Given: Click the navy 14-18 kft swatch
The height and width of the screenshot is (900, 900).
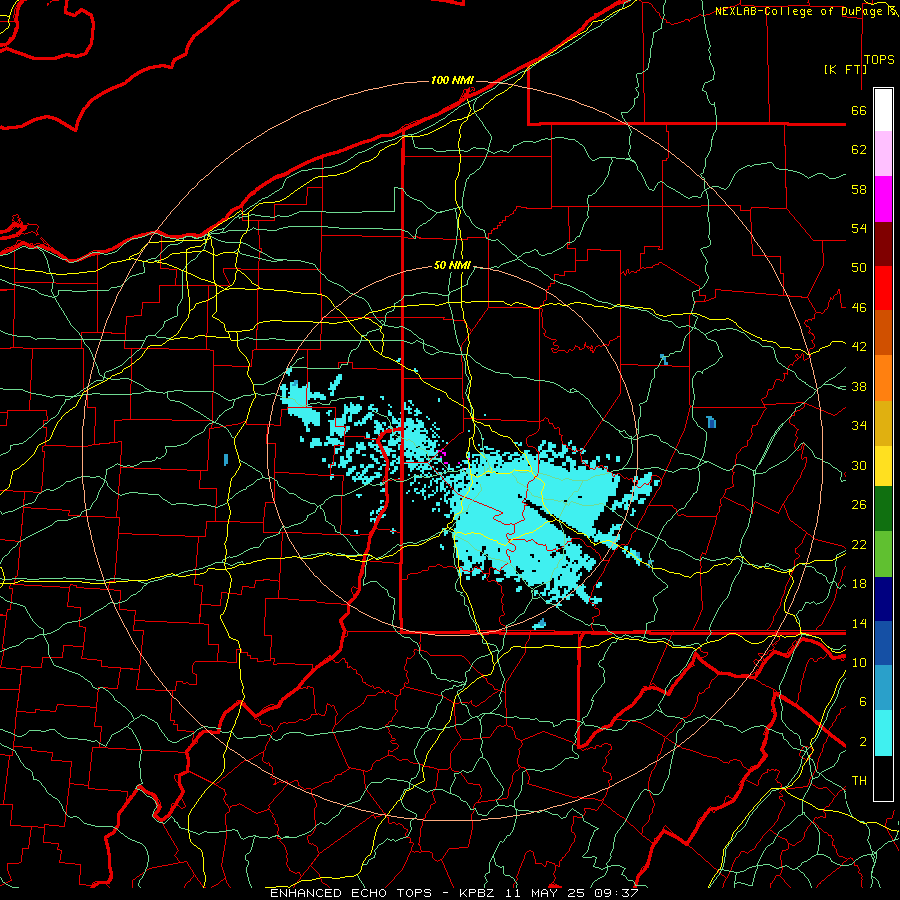Looking at the screenshot, I should pos(883,599).
